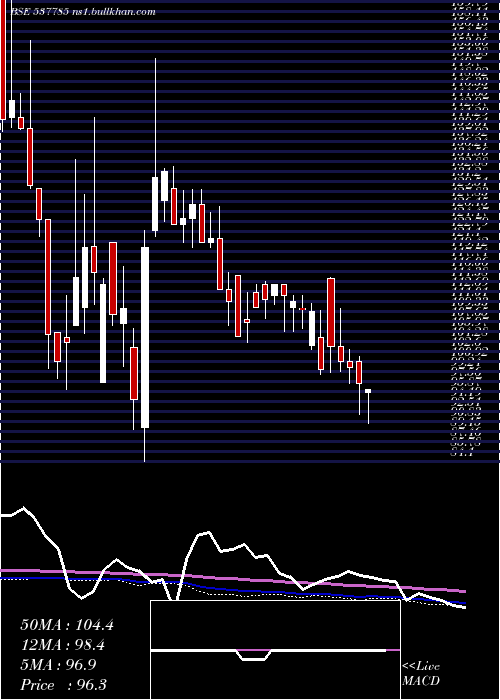Click the <<Live MACD label
The height and width of the screenshot is (700, 500).
[421, 673]
